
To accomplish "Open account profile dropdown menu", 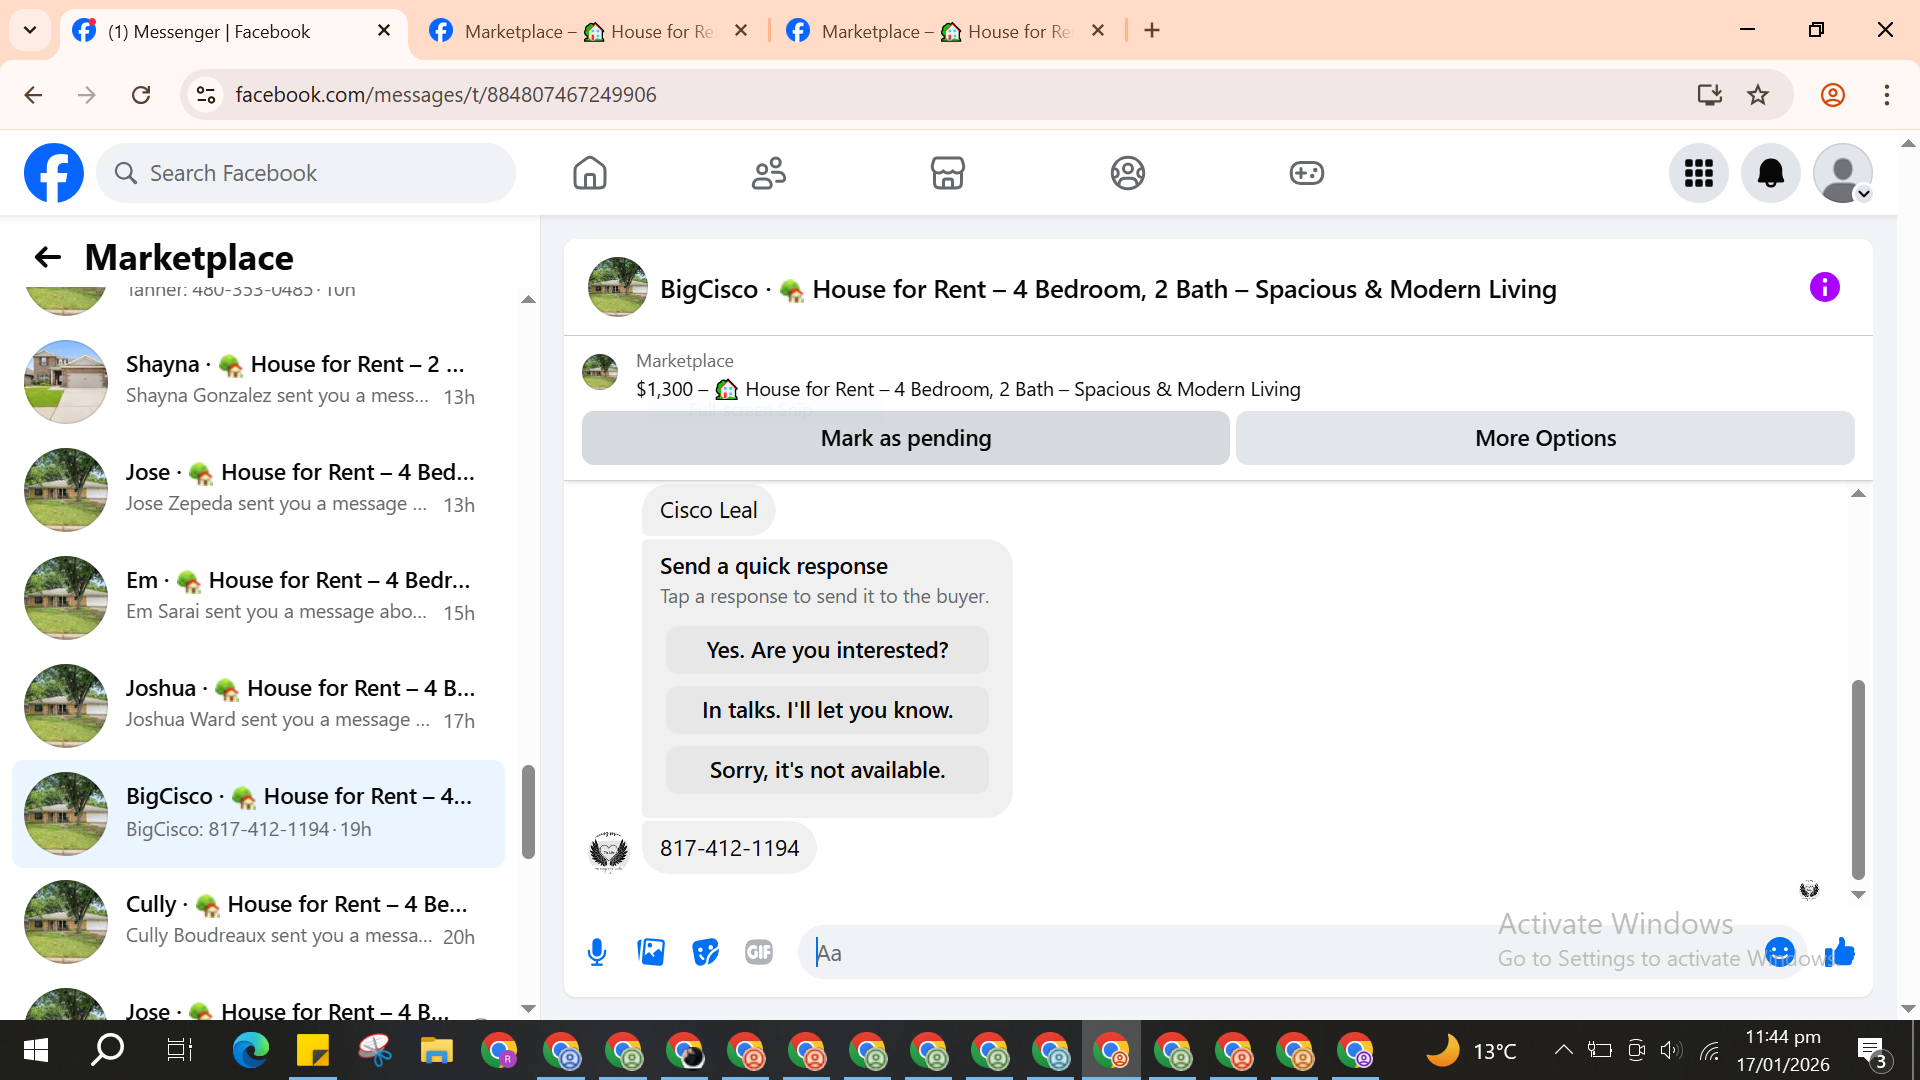I will click(x=1842, y=173).
